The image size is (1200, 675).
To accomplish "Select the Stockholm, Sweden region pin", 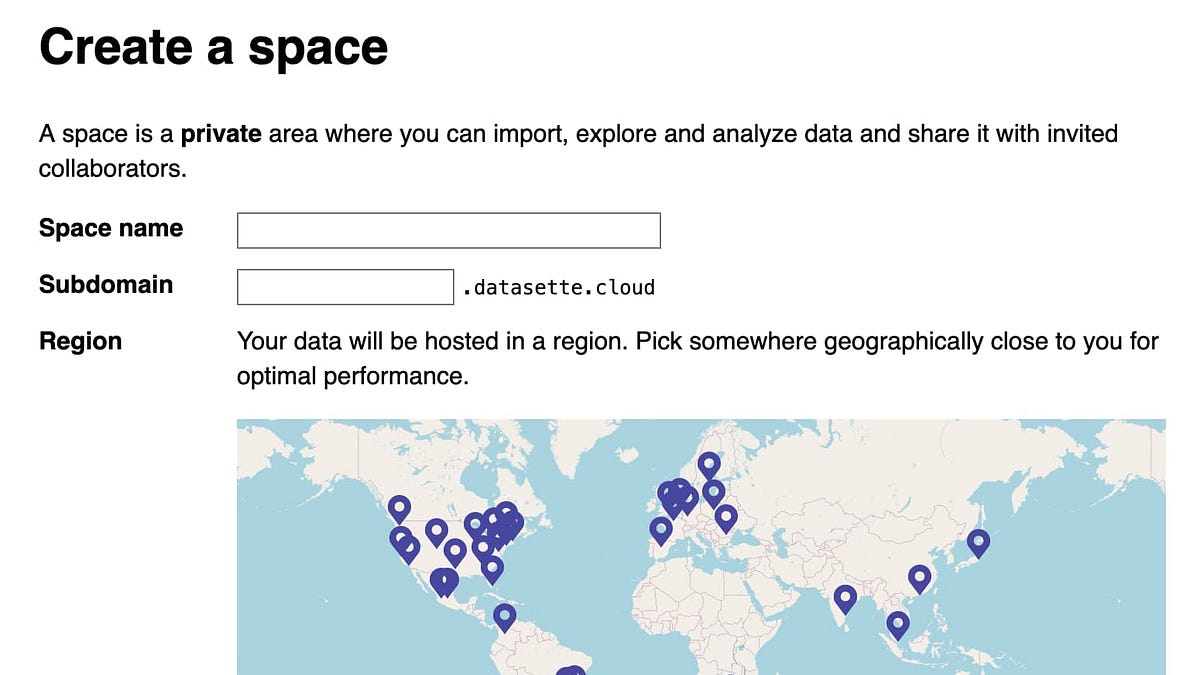I will click(x=709, y=466).
